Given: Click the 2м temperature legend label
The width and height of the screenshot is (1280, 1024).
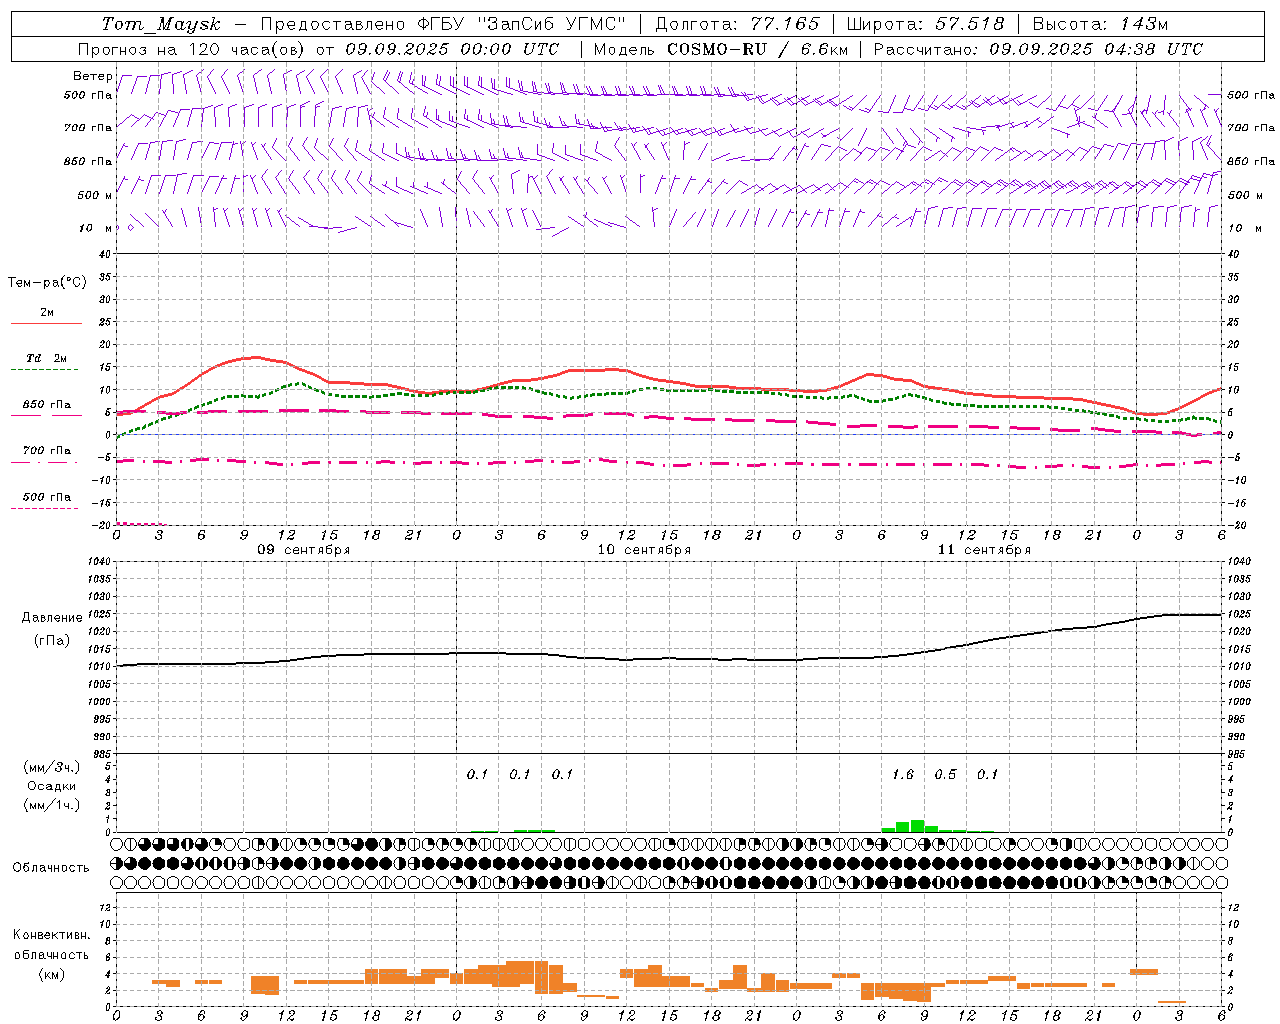Looking at the screenshot, I should click(x=47, y=312).
